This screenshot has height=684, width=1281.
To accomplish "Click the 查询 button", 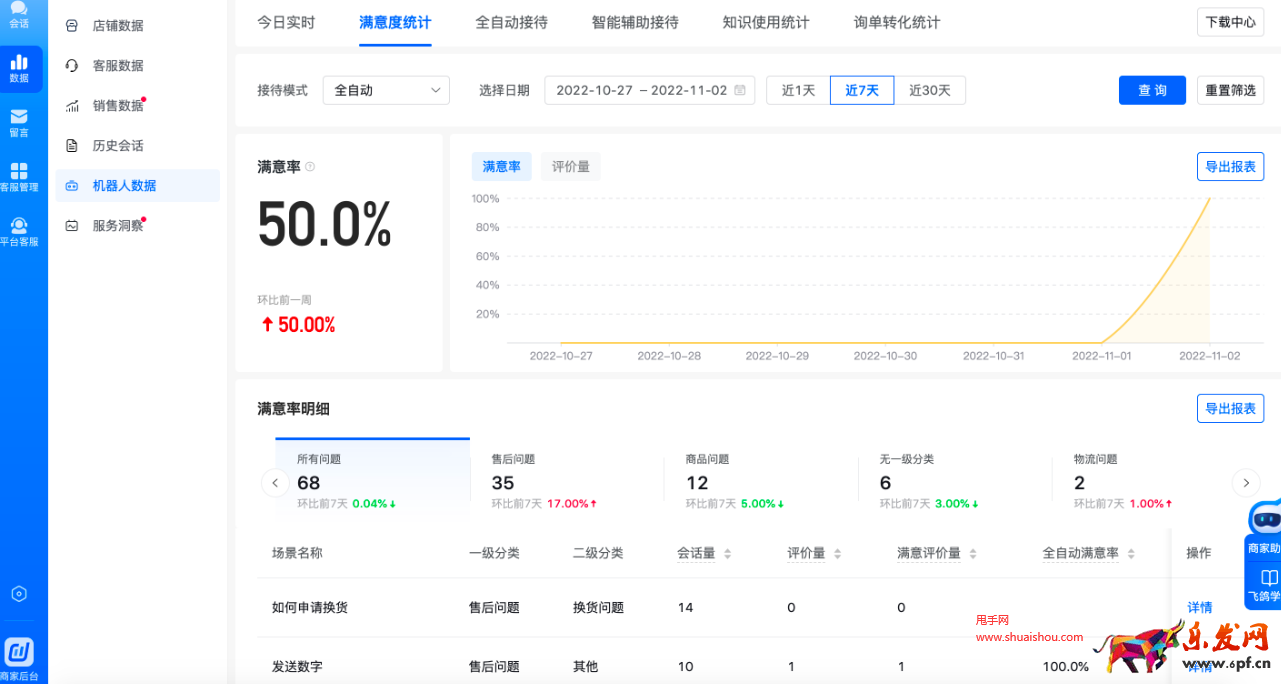I will (1151, 89).
